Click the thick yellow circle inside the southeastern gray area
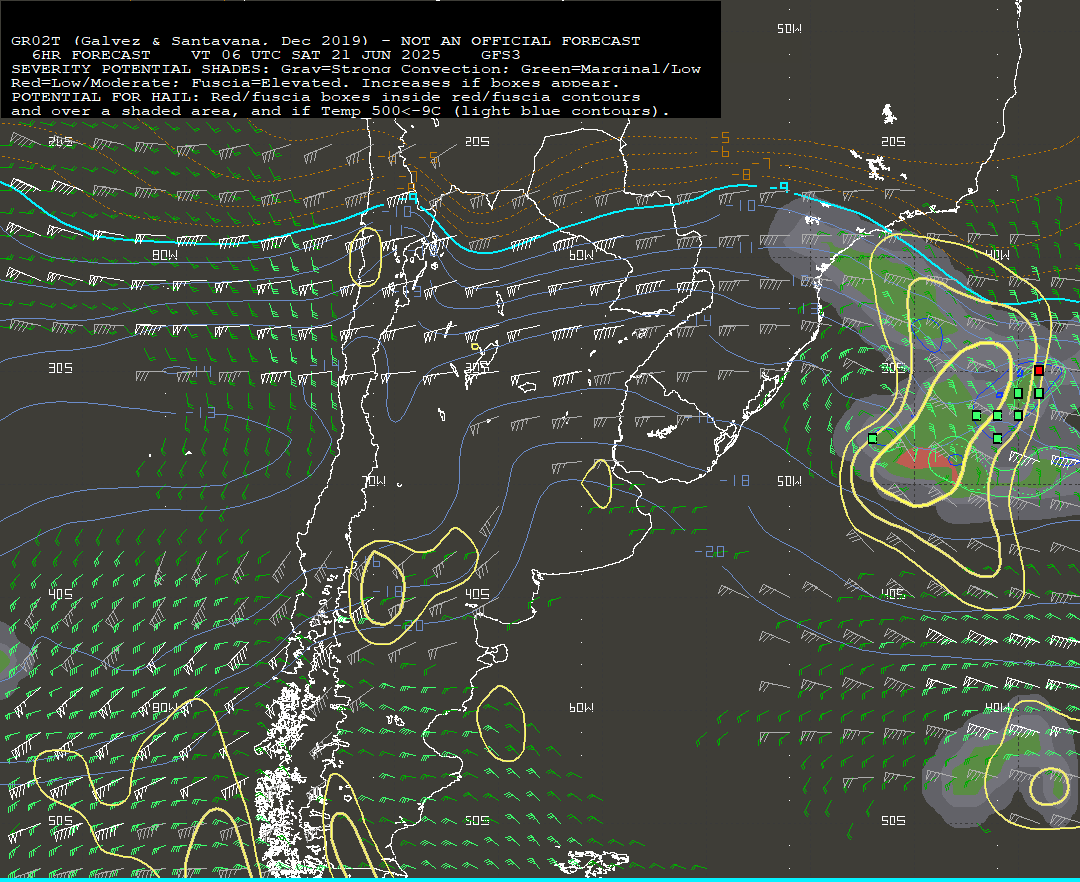 1049,788
